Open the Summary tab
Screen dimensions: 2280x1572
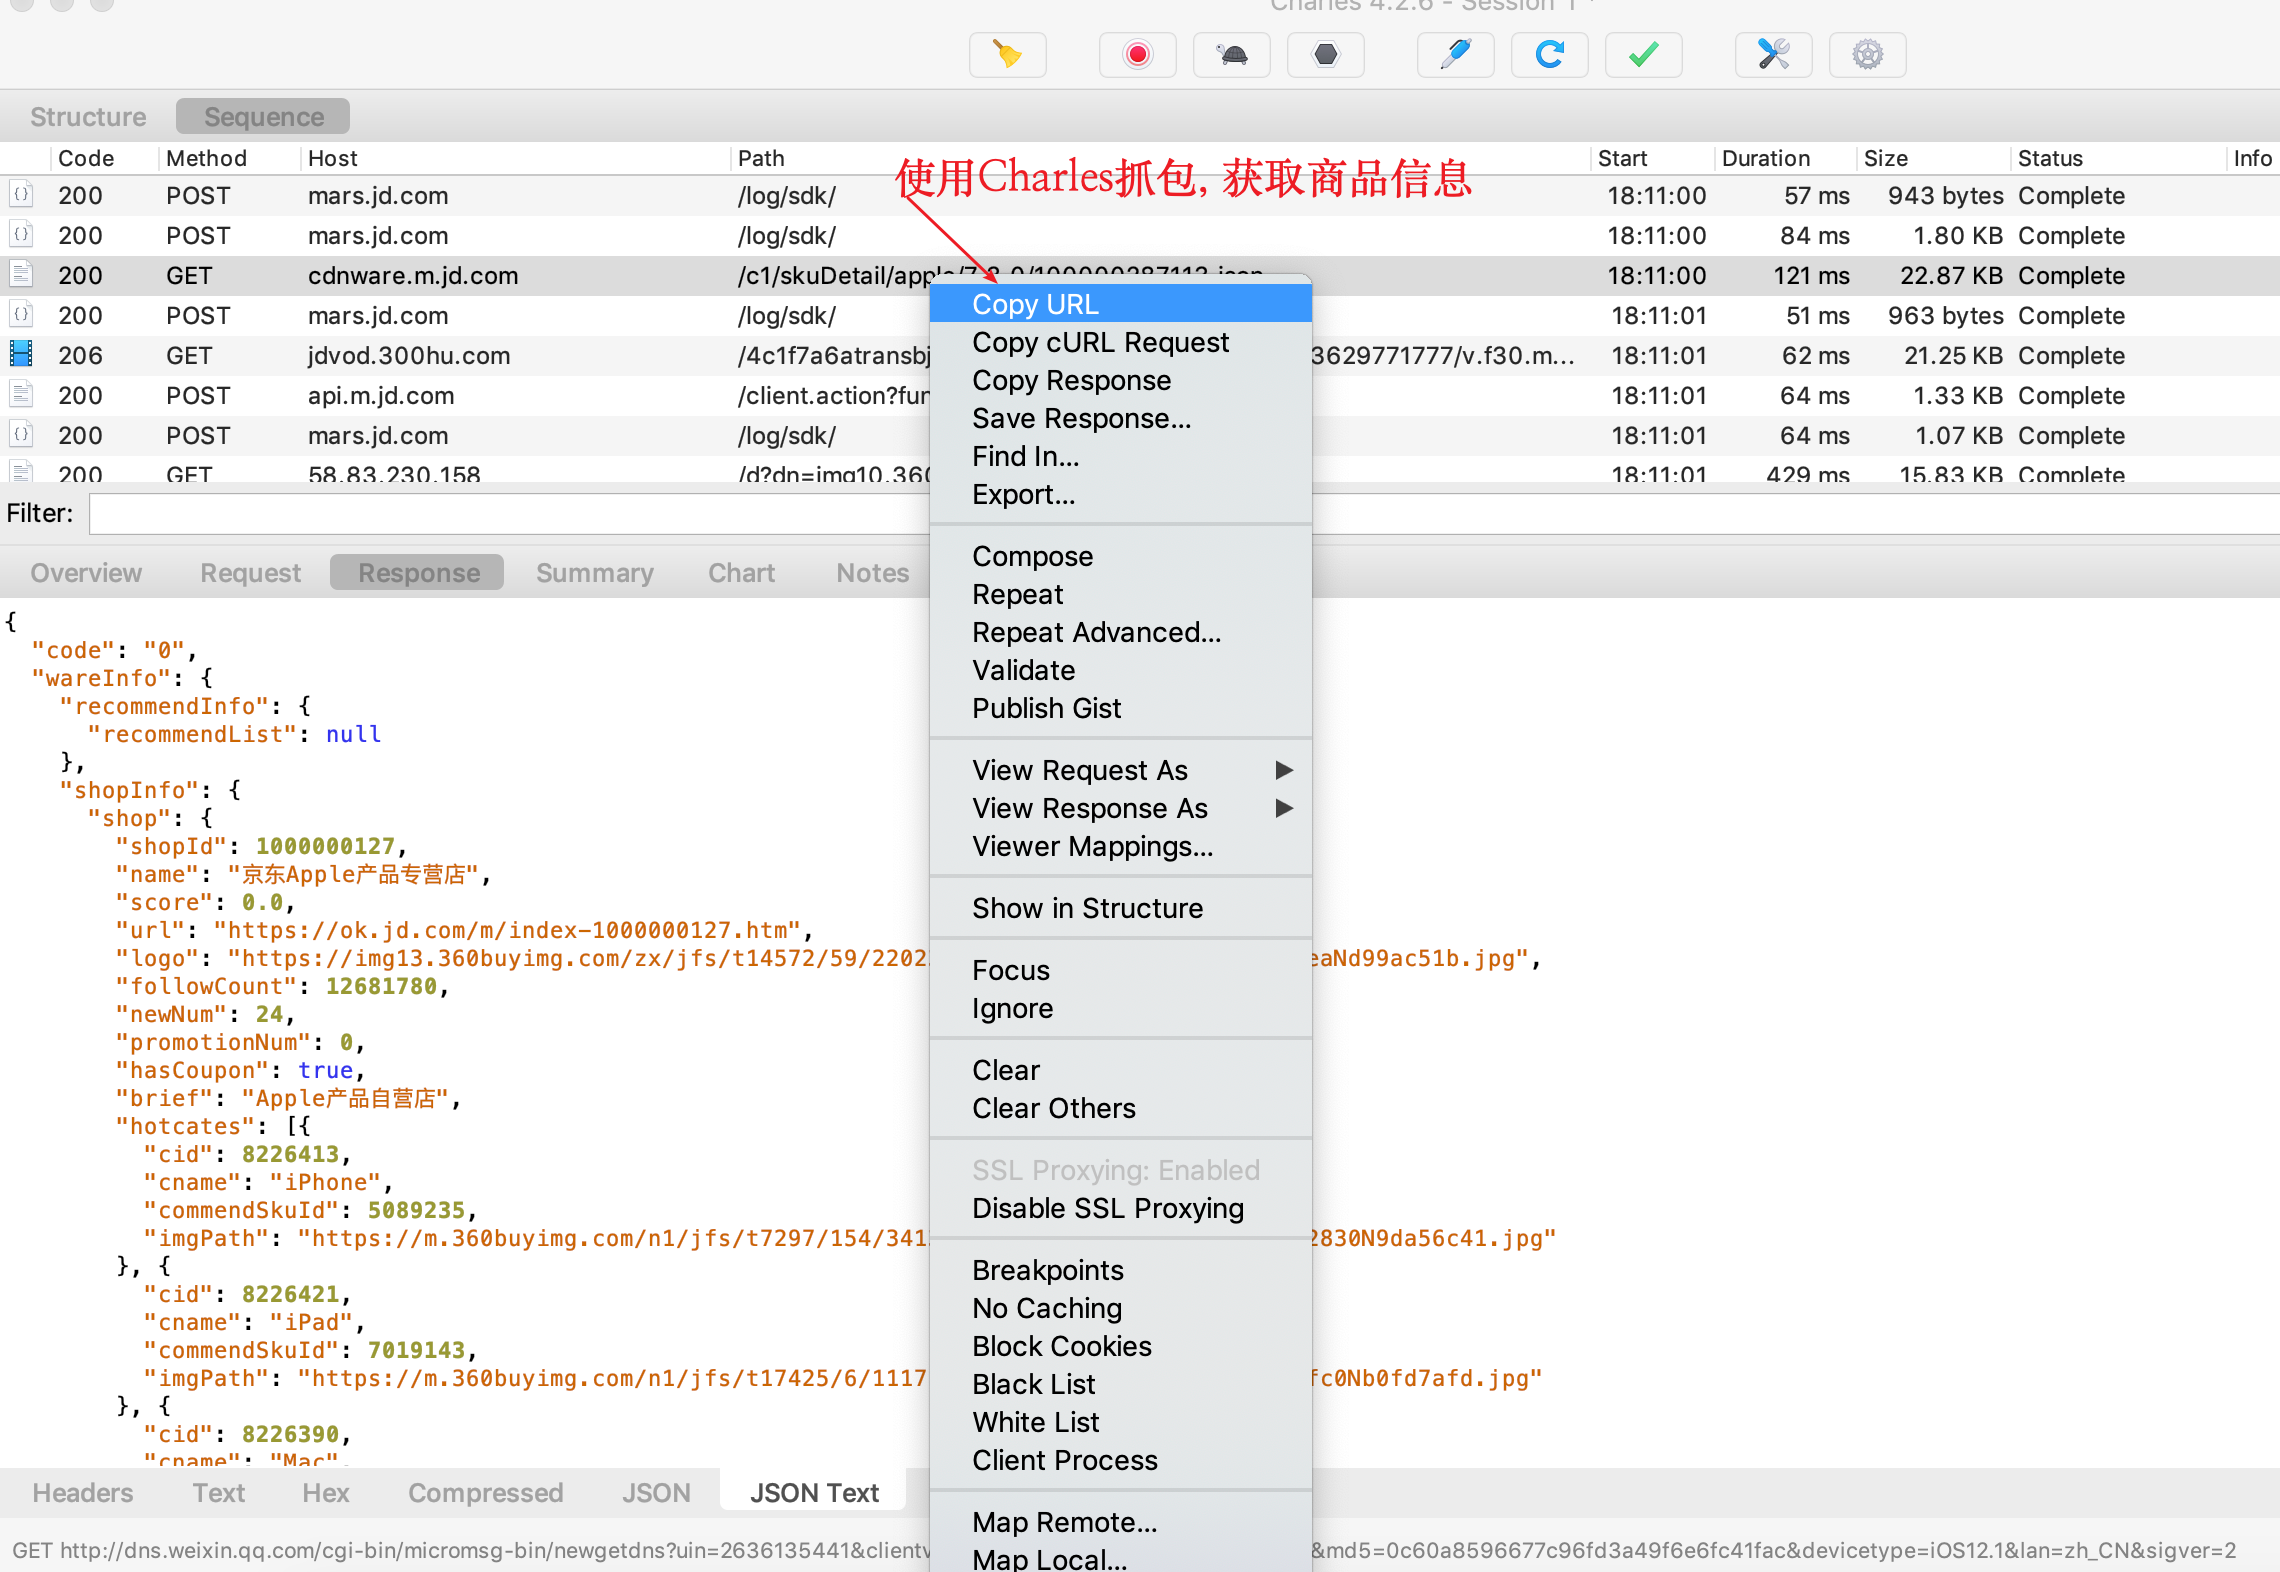point(595,573)
